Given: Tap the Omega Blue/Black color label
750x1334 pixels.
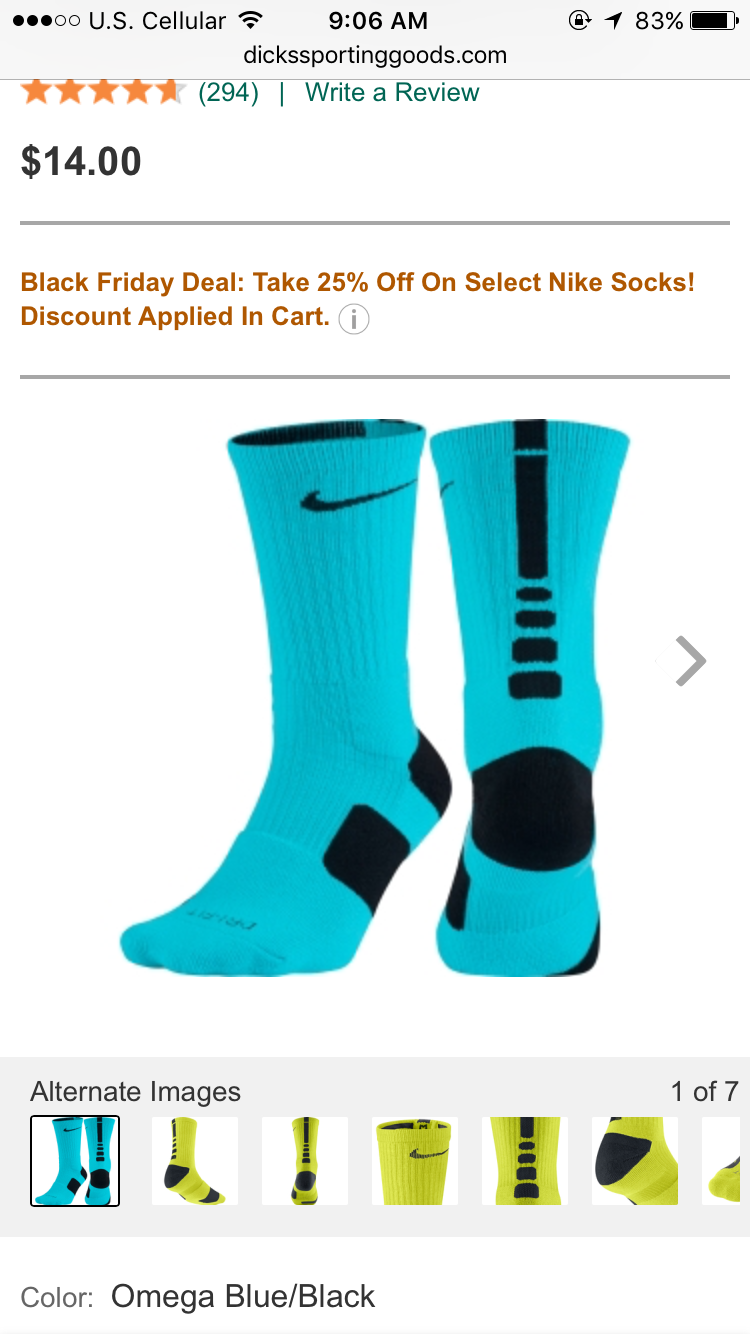Looking at the screenshot, I should pos(243,1297).
